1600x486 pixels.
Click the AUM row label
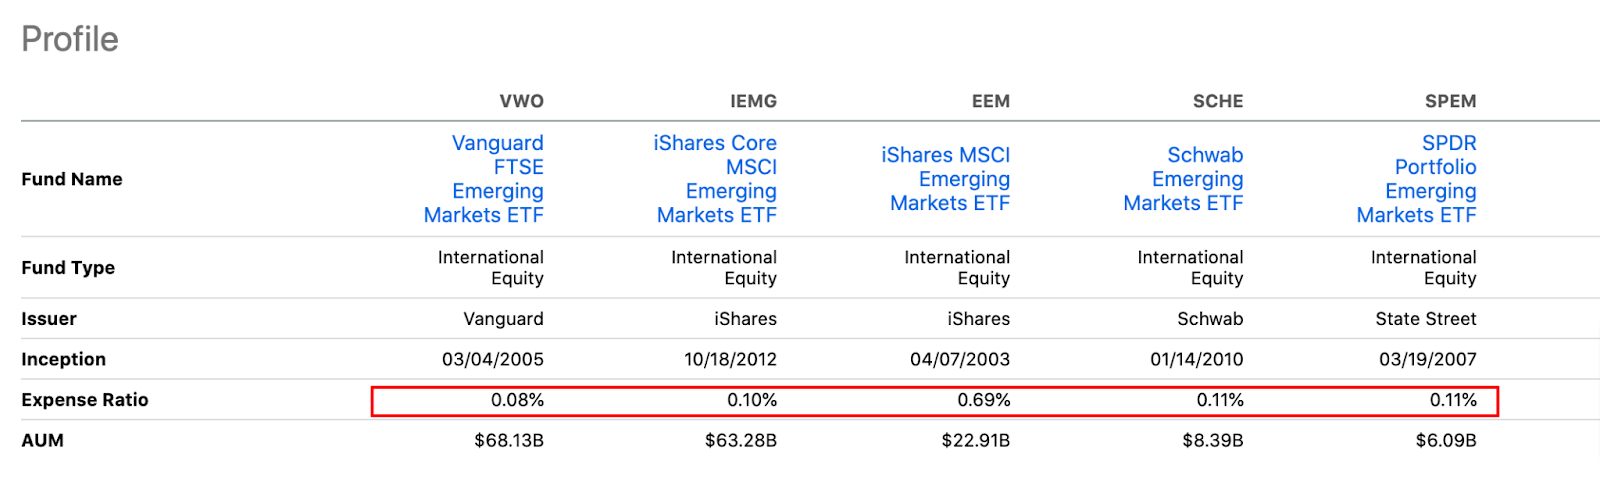coord(42,440)
